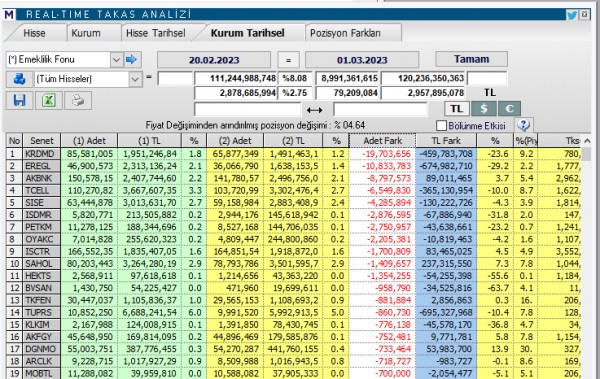Click the empty field right of 120,236,350,363

click(487, 78)
